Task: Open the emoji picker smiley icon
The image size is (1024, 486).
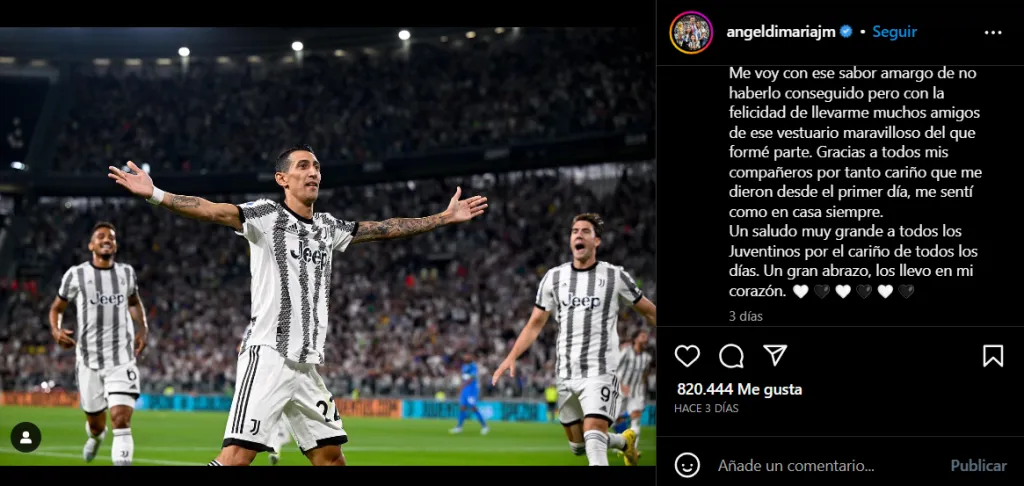Action: (687, 465)
